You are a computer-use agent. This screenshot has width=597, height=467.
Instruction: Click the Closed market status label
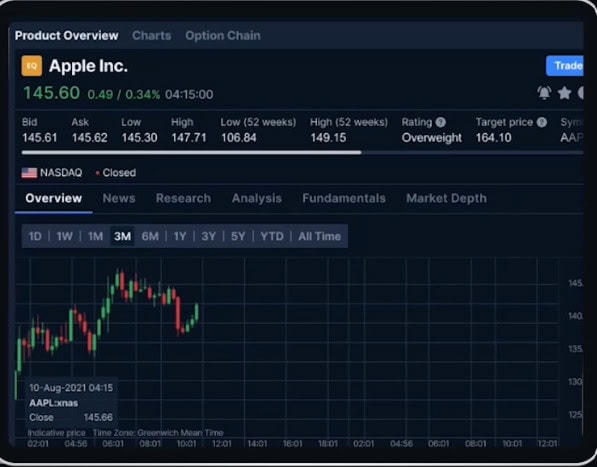(x=119, y=173)
